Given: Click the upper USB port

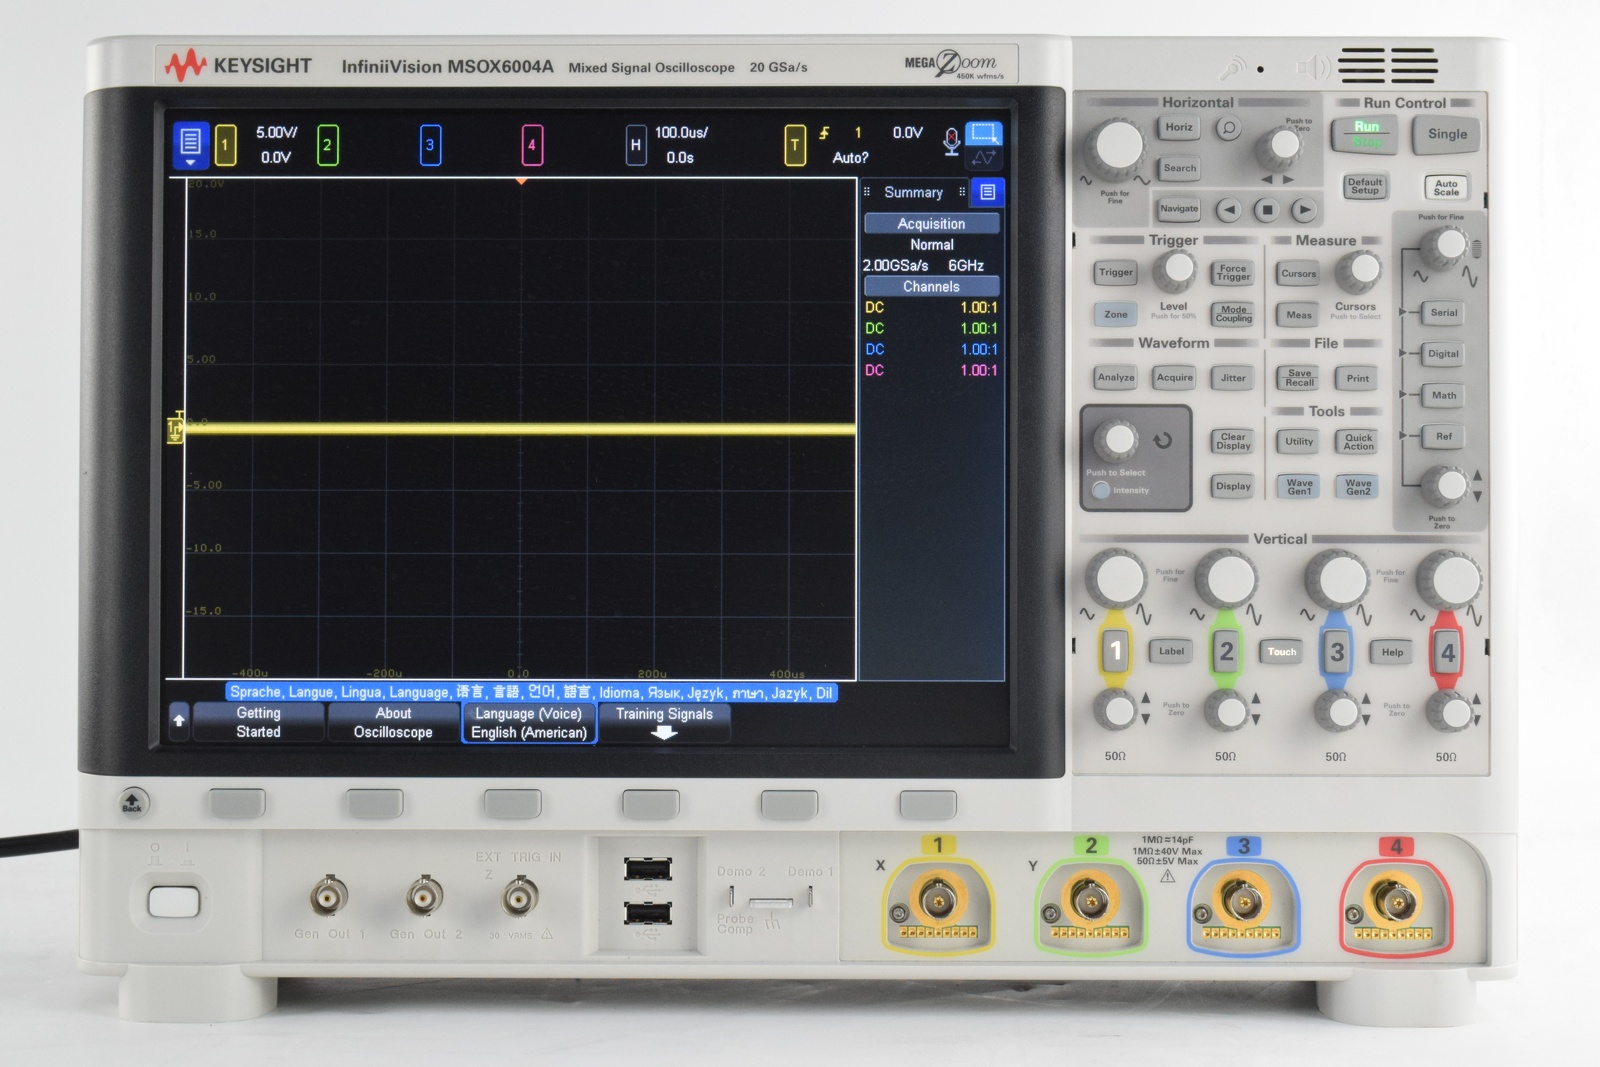Looking at the screenshot, I should (648, 868).
